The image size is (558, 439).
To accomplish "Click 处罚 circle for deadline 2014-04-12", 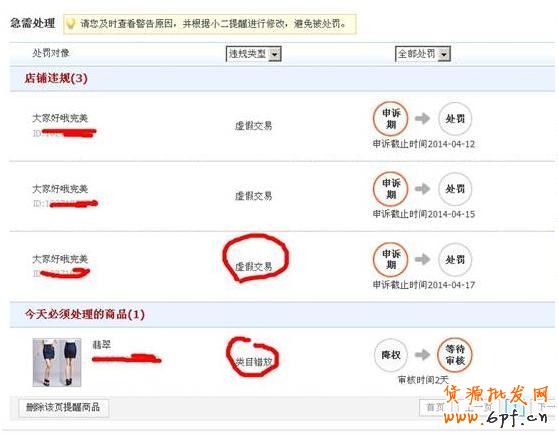I will click(x=455, y=119).
